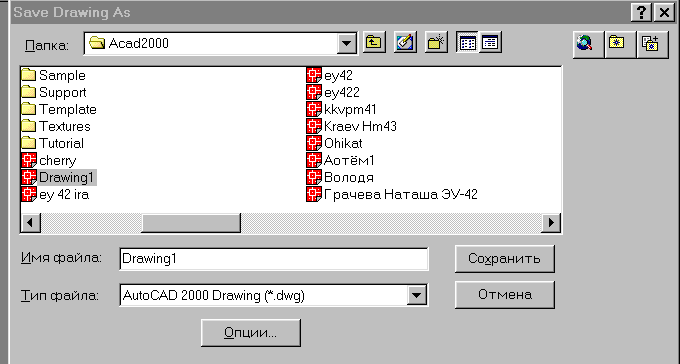Expand the Тип файла dropdown
The image size is (680, 364).
(x=416, y=295)
